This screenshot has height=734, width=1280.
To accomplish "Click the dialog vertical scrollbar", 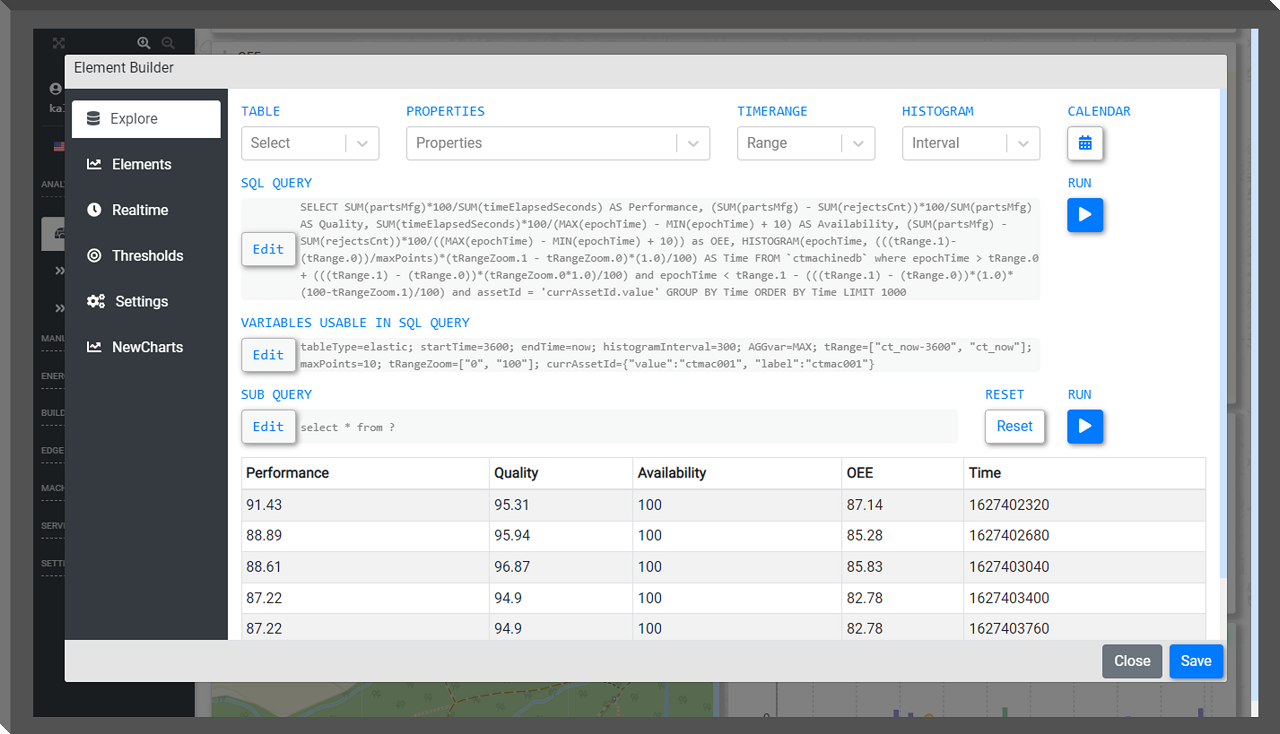I will click(1223, 332).
